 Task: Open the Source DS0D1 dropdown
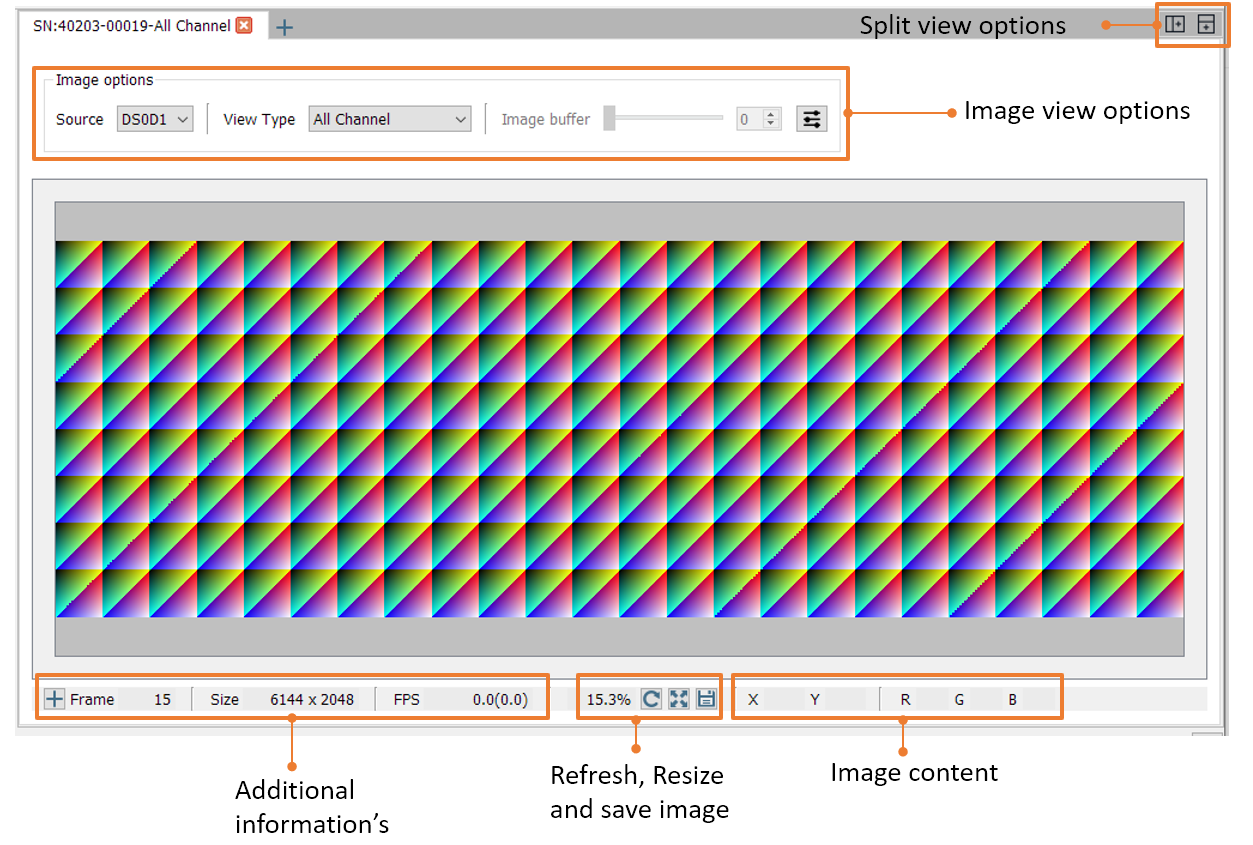pyautogui.click(x=155, y=119)
